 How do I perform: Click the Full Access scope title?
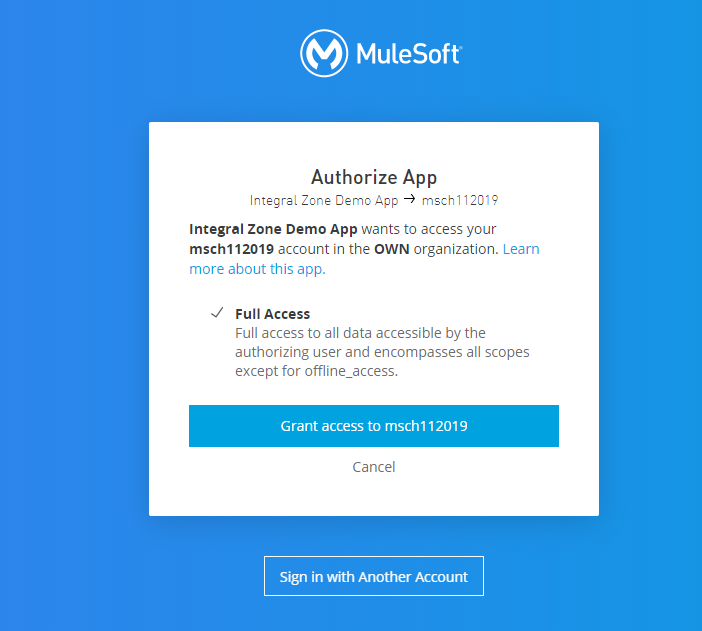tap(272, 314)
